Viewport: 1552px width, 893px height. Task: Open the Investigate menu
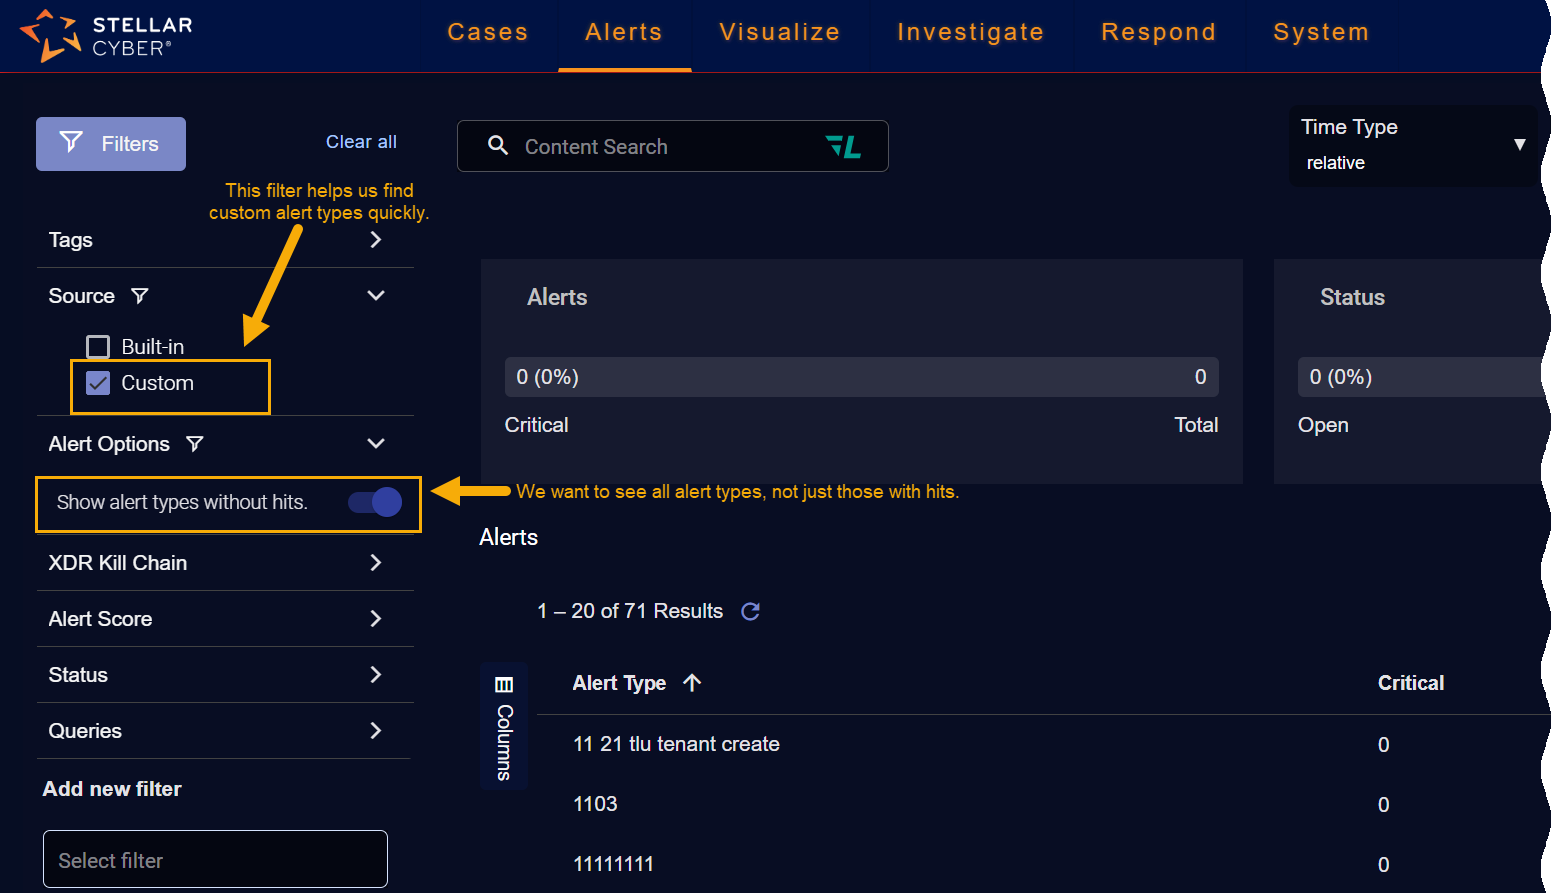[x=970, y=32]
